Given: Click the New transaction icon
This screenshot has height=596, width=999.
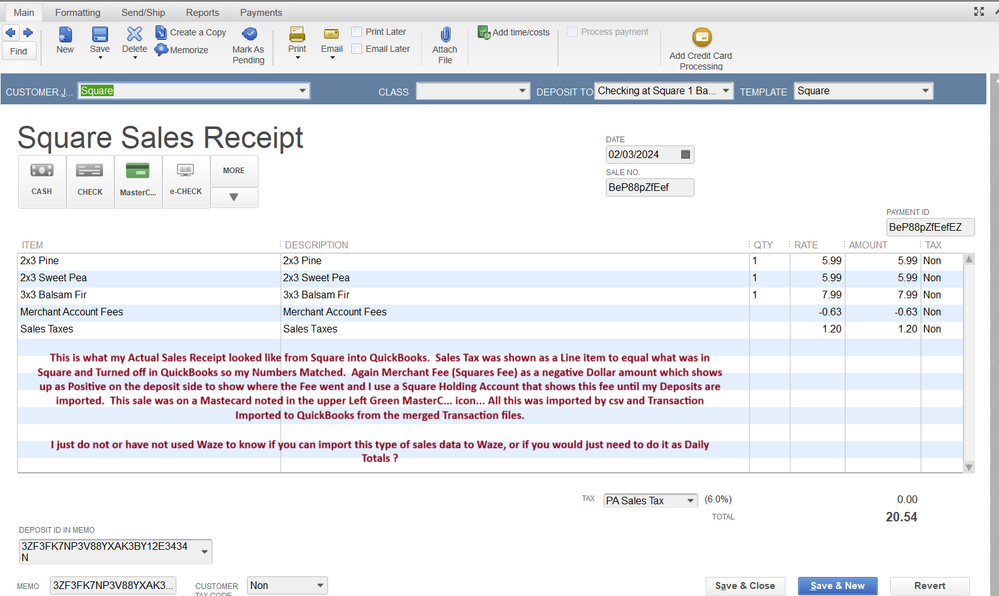Looking at the screenshot, I should [65, 36].
